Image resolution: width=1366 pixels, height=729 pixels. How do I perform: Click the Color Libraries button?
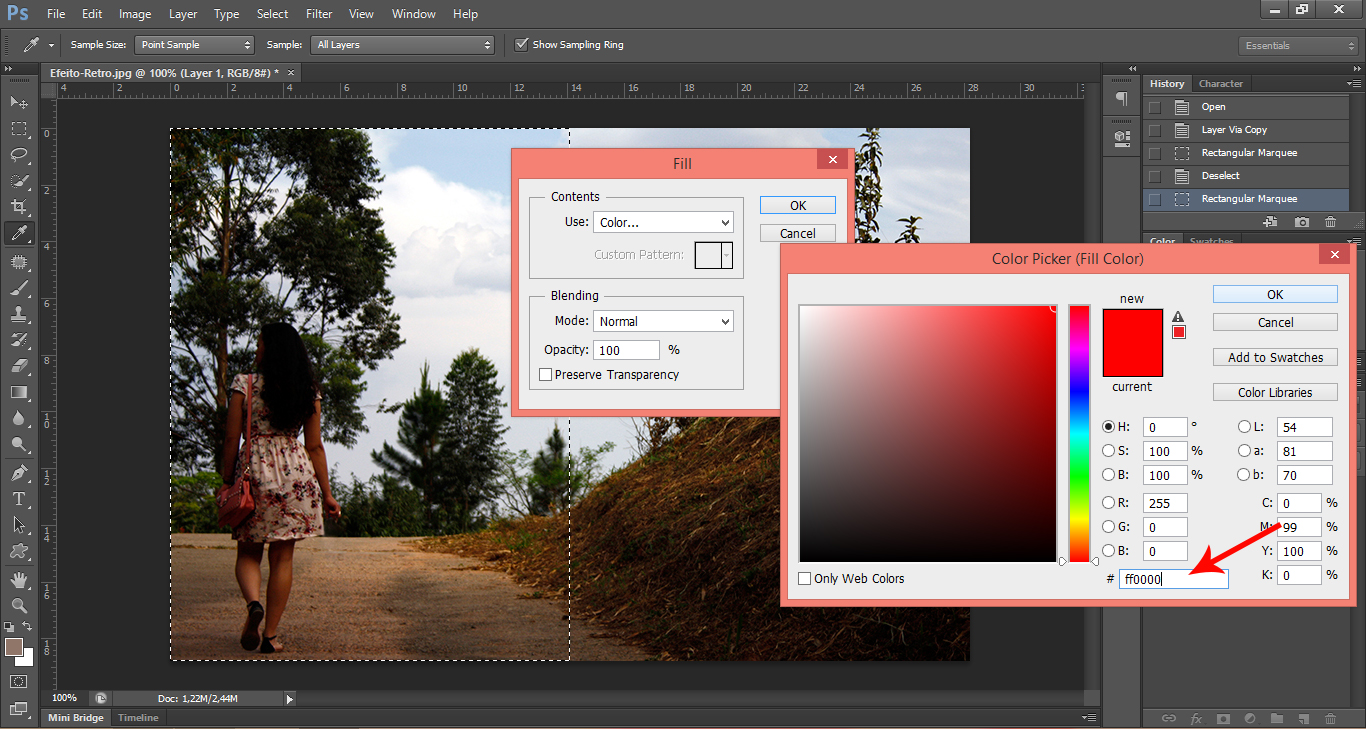[x=1275, y=393]
